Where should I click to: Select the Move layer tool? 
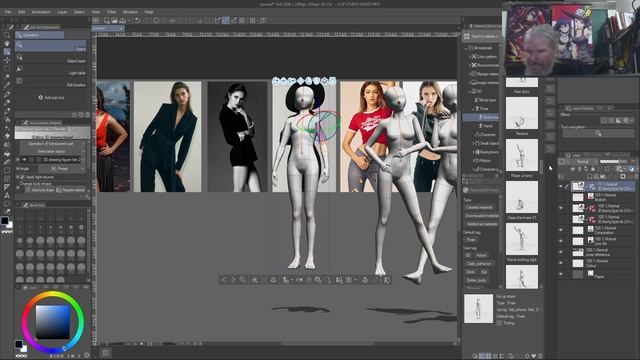(7, 60)
